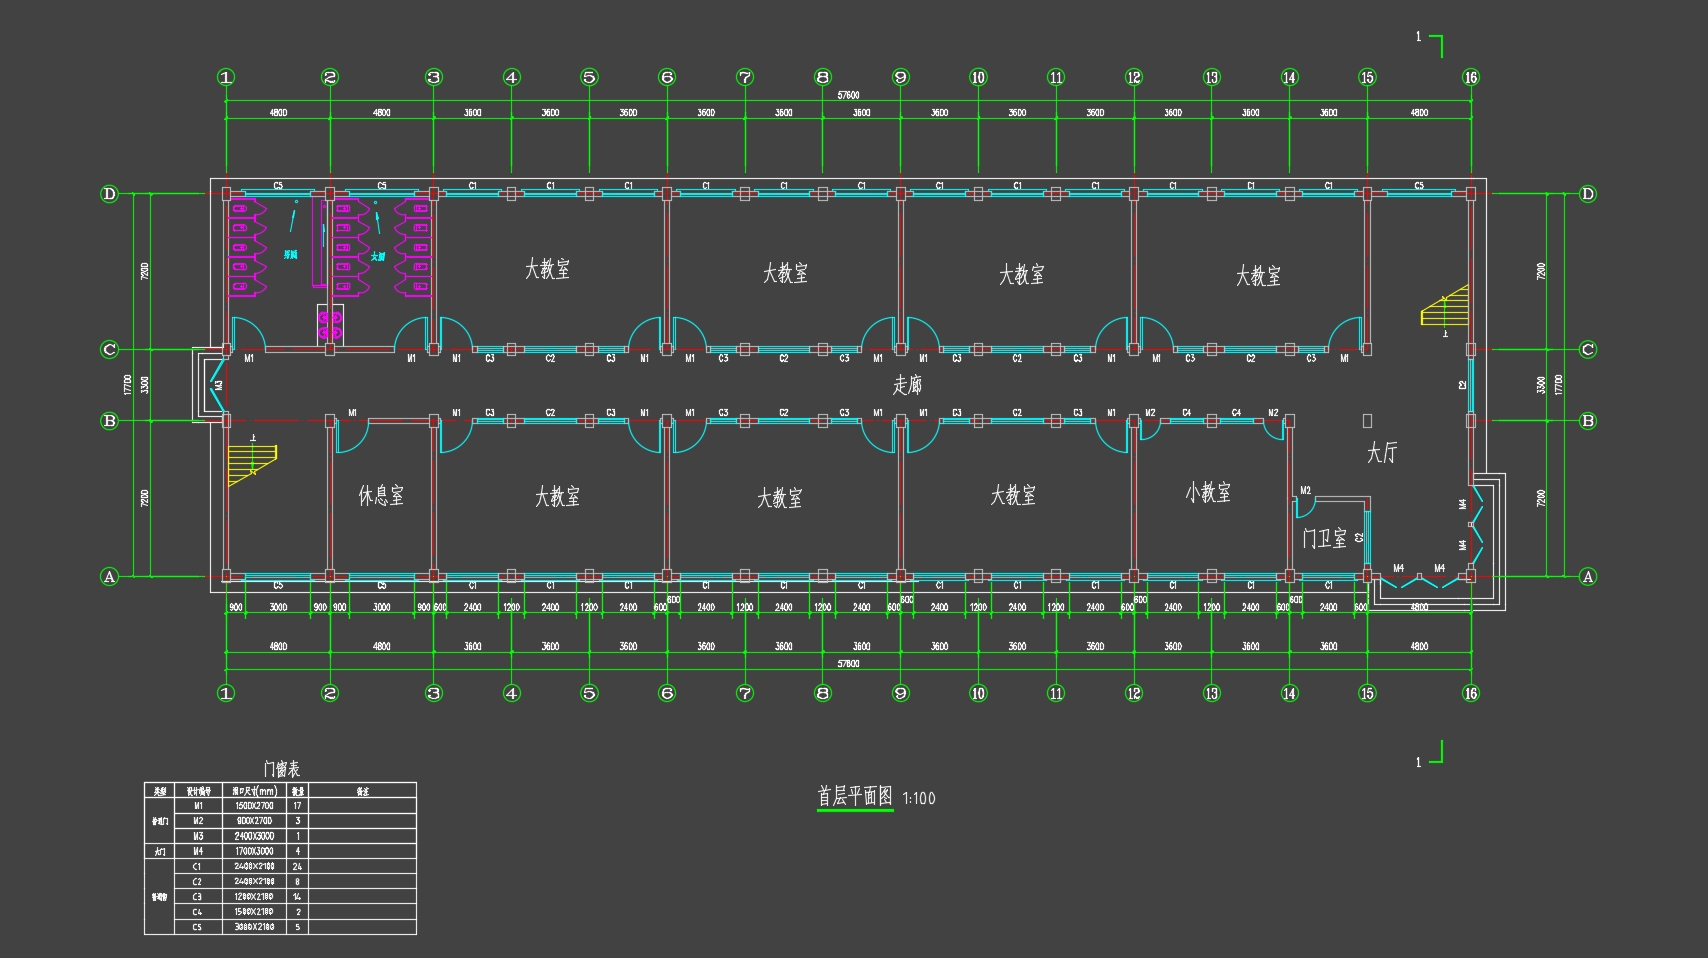This screenshot has width=1708, height=958.
Task: Select the 2400X3000 size cell in table
Action: 253,836
